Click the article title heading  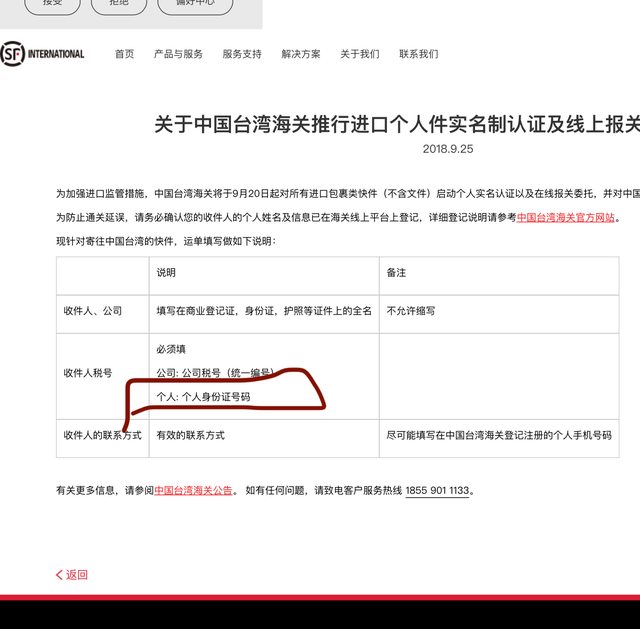(x=396, y=124)
